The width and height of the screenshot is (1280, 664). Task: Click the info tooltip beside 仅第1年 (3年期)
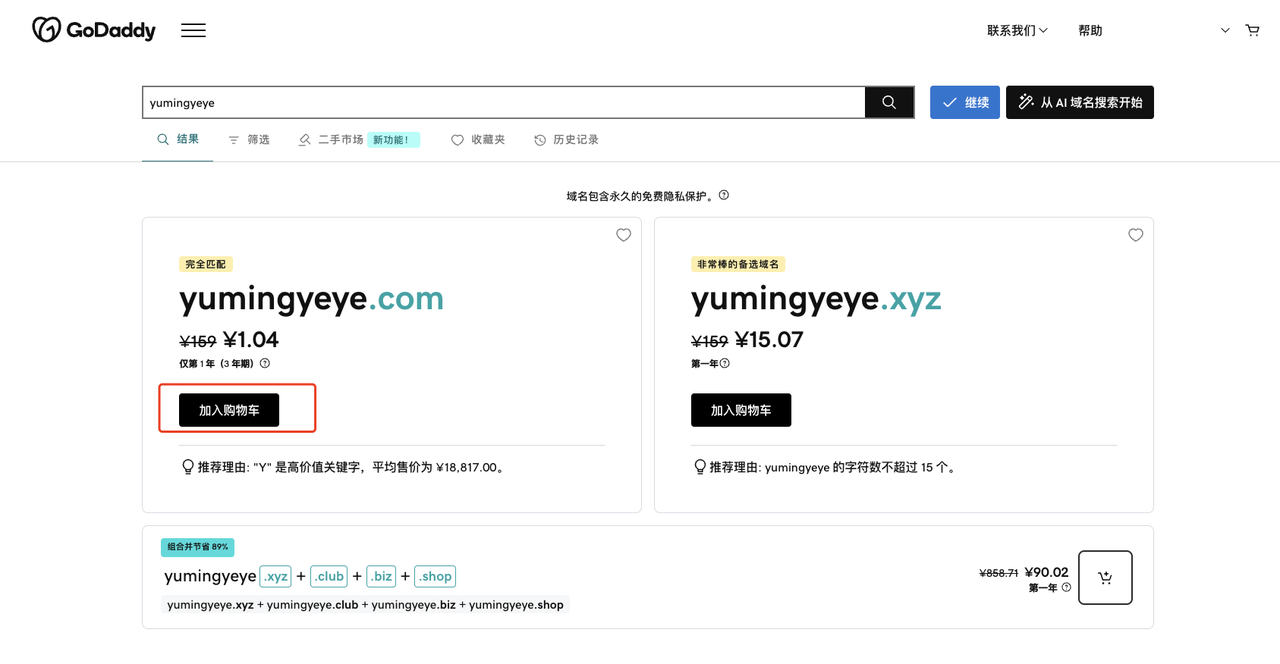(264, 363)
